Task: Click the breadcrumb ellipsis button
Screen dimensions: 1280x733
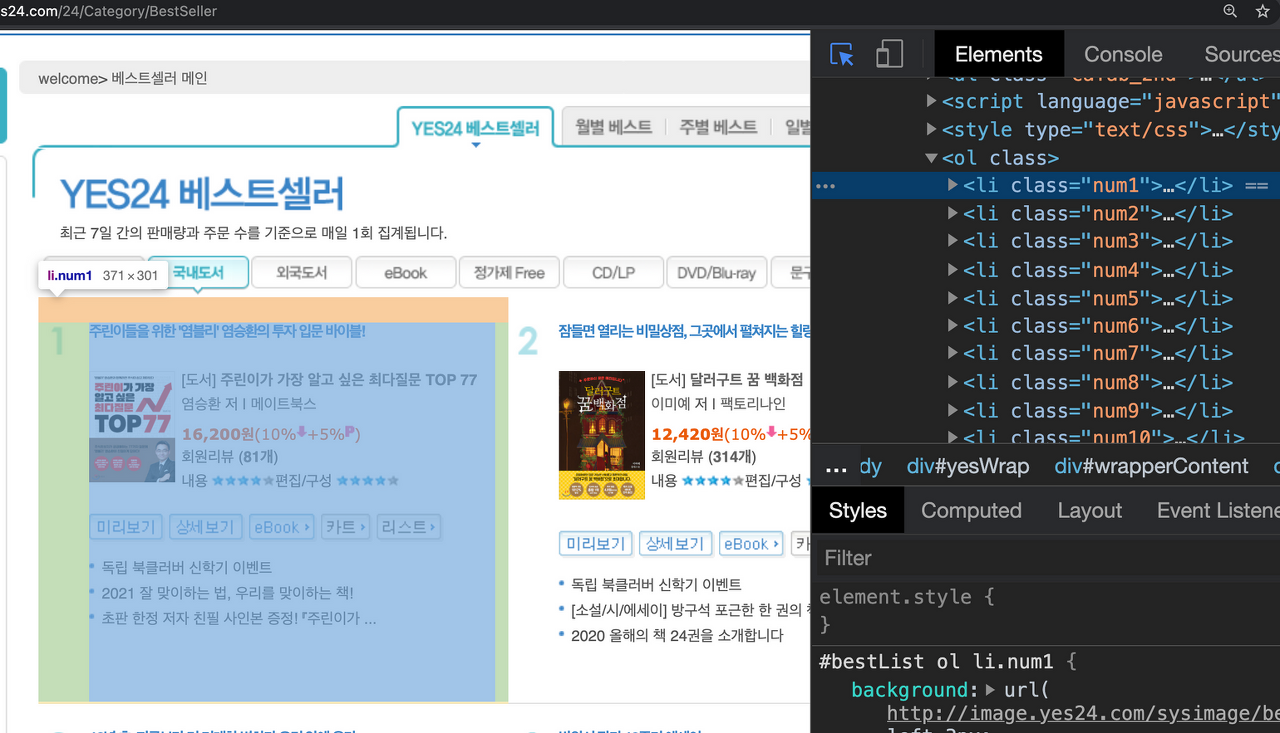Action: pos(837,466)
